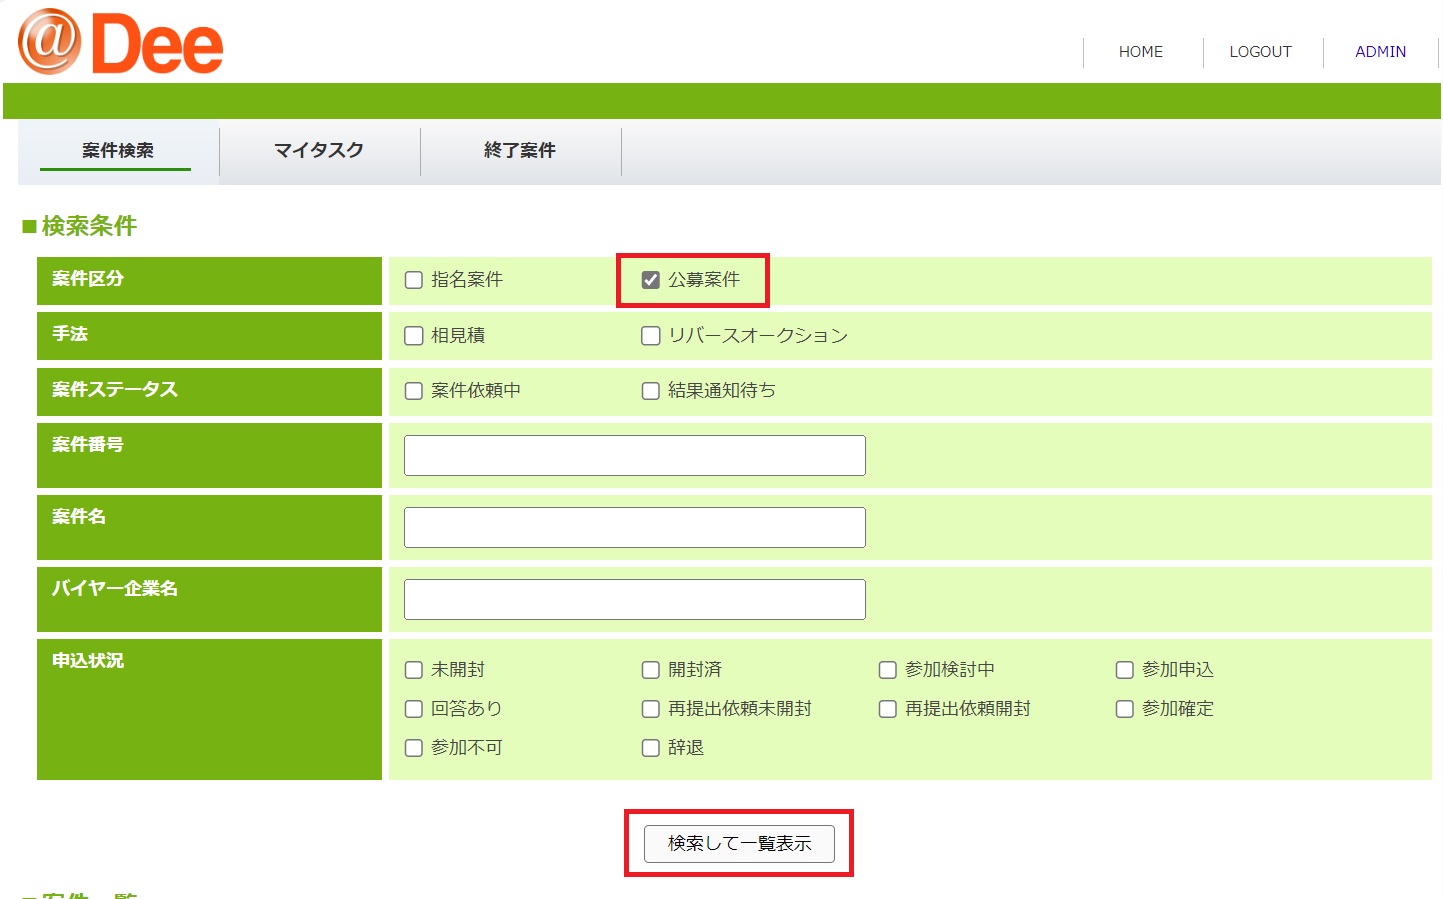The width and height of the screenshot is (1443, 899).
Task: Focus the 案件名 input field
Action: point(634,528)
